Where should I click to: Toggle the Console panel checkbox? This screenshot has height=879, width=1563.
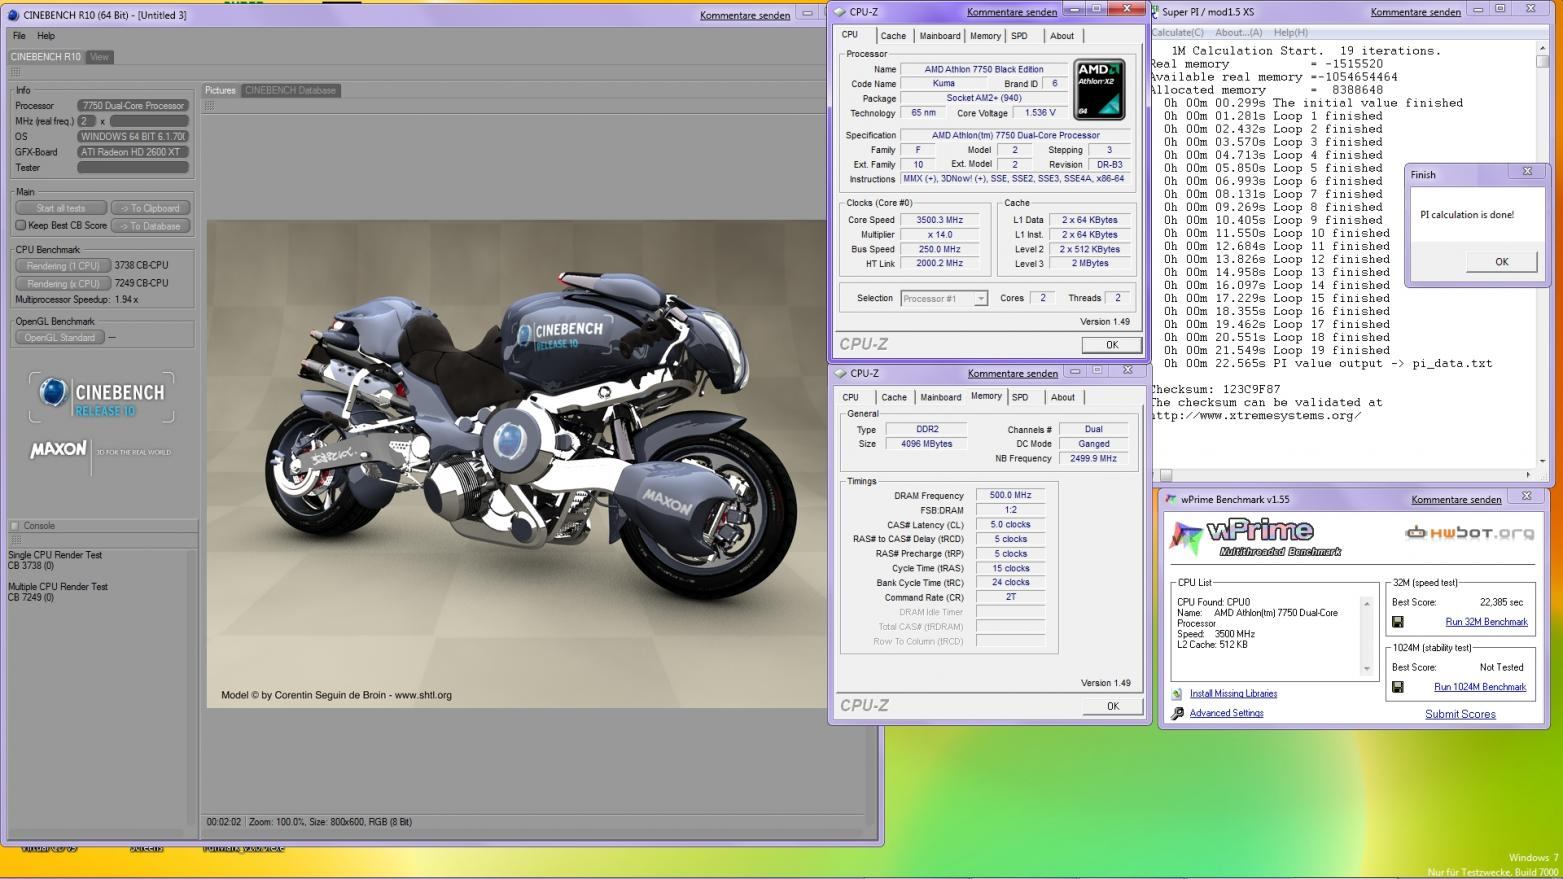(x=15, y=526)
